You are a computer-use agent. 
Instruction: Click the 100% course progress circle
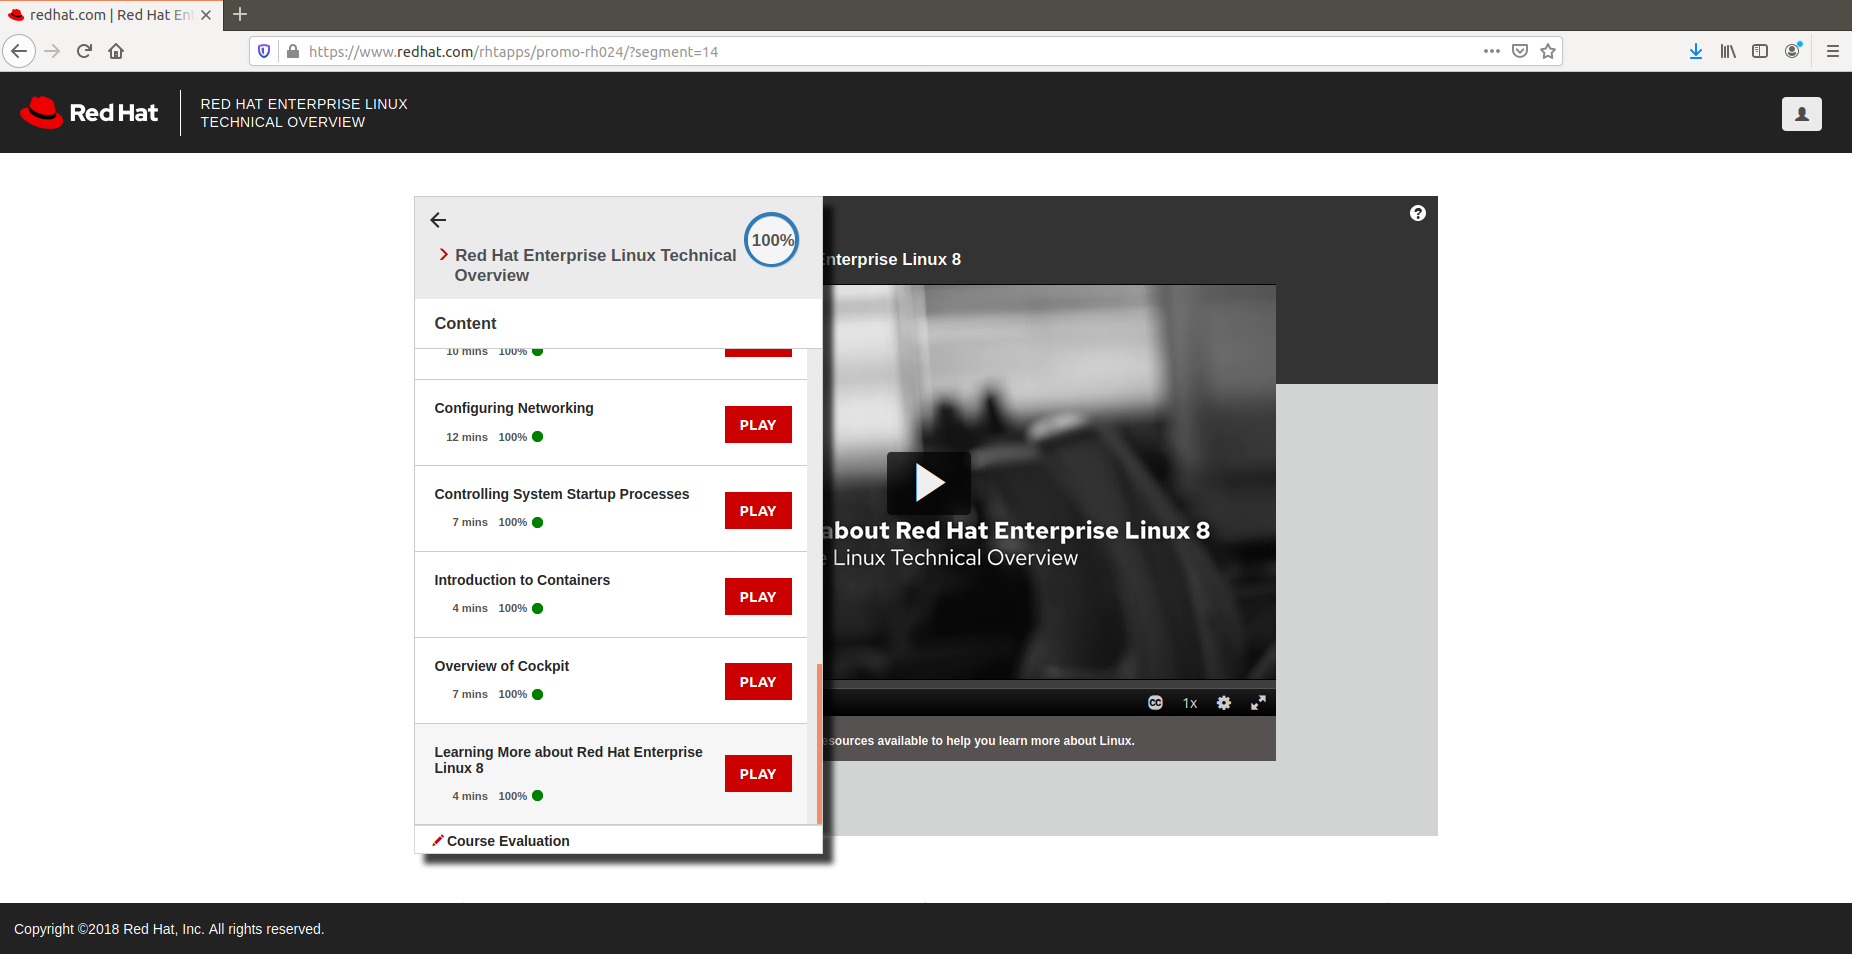pyautogui.click(x=772, y=240)
